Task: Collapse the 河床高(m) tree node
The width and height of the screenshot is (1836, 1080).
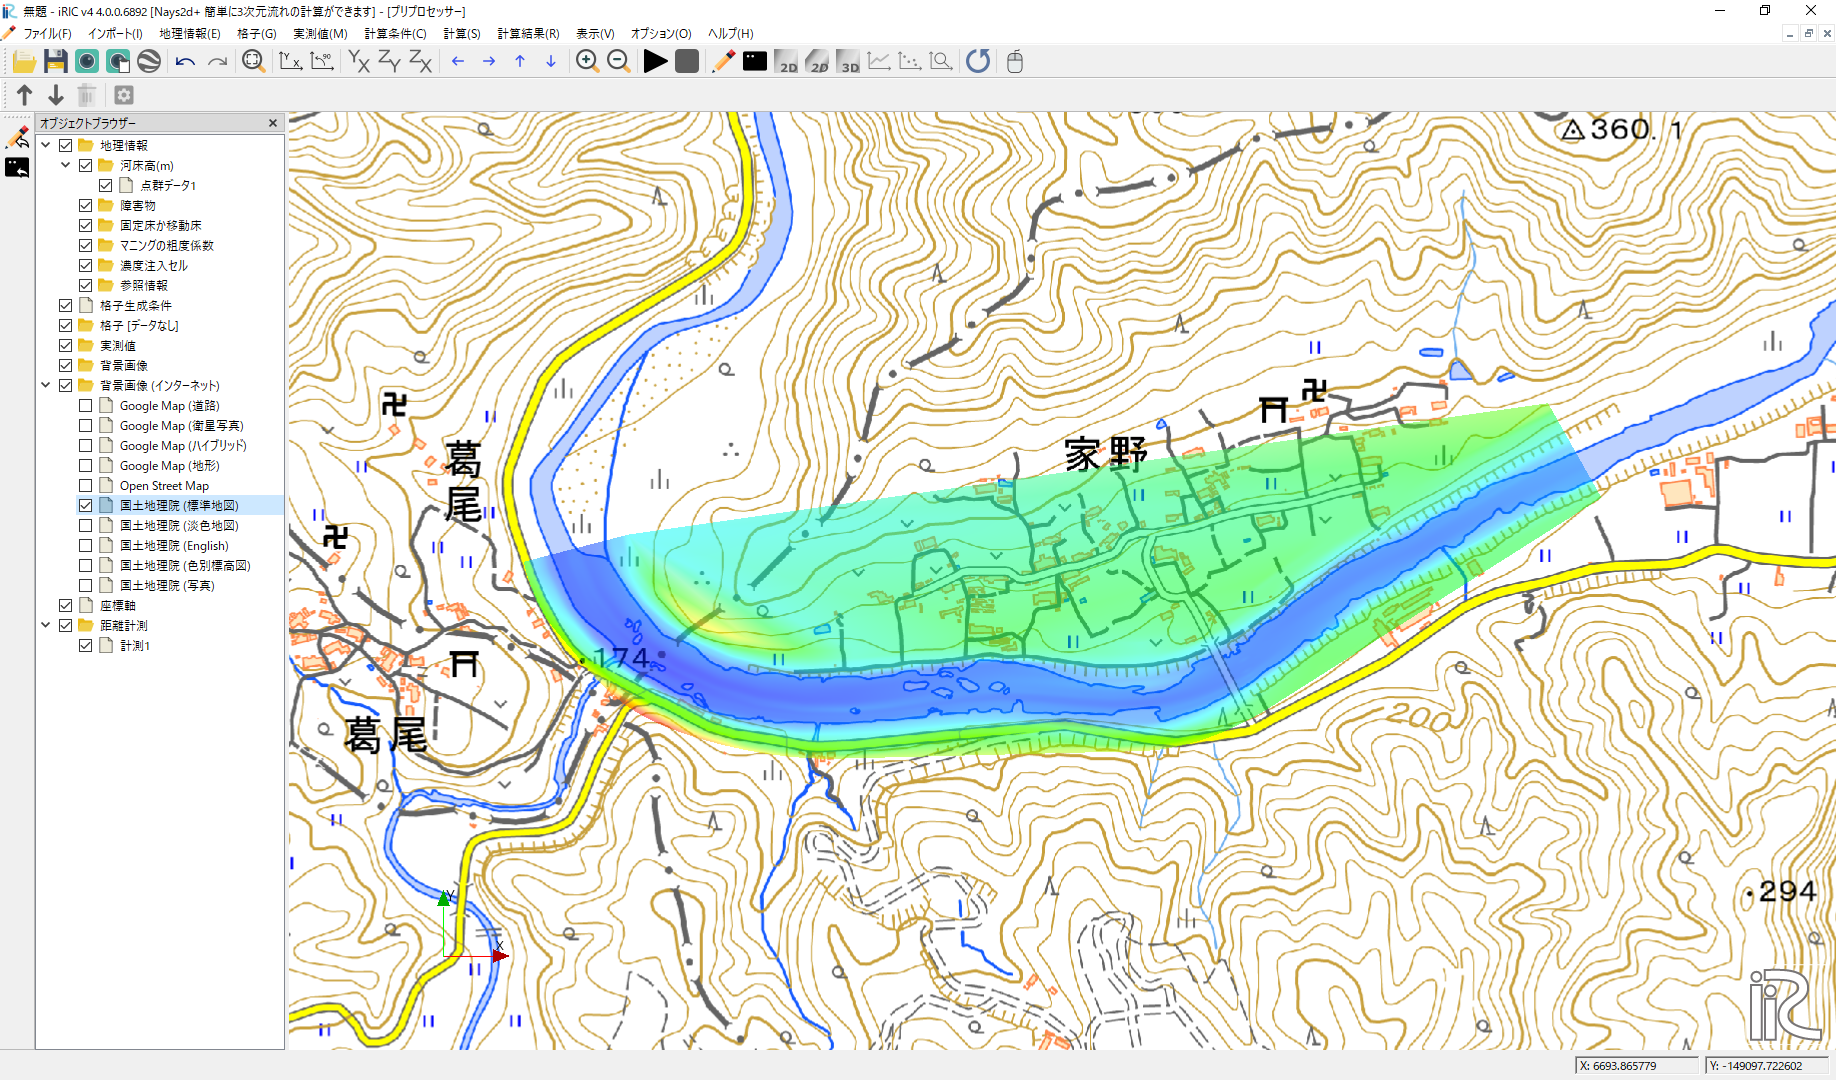Action: [x=66, y=166]
